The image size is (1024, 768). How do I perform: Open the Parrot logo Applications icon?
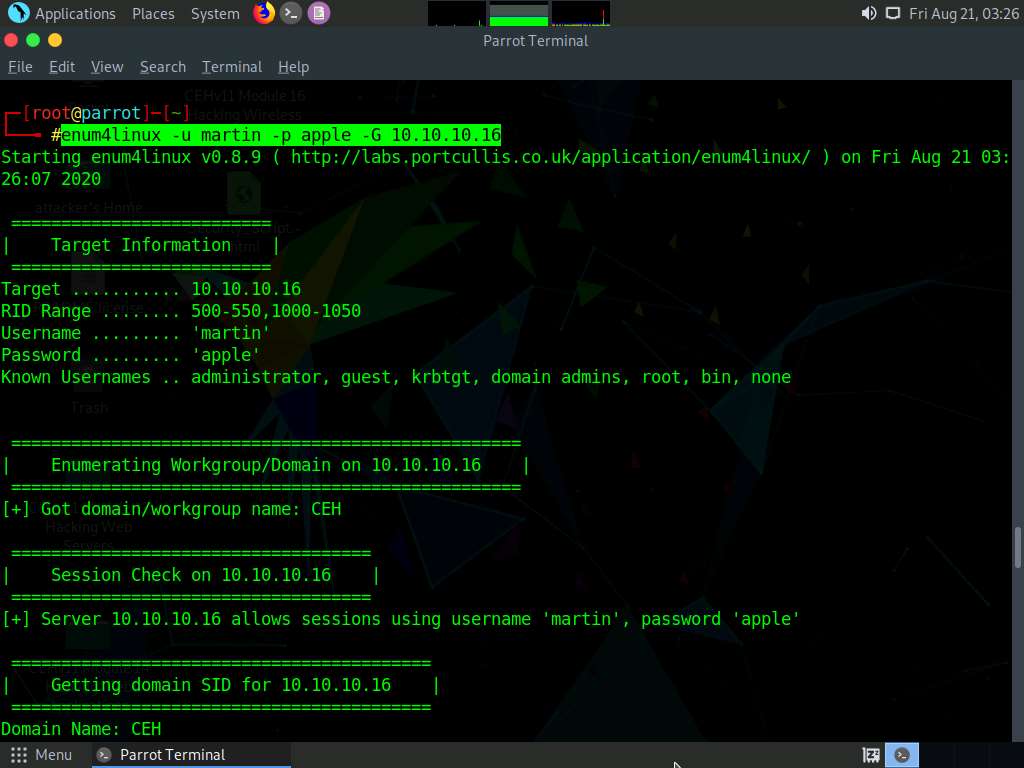(18, 13)
